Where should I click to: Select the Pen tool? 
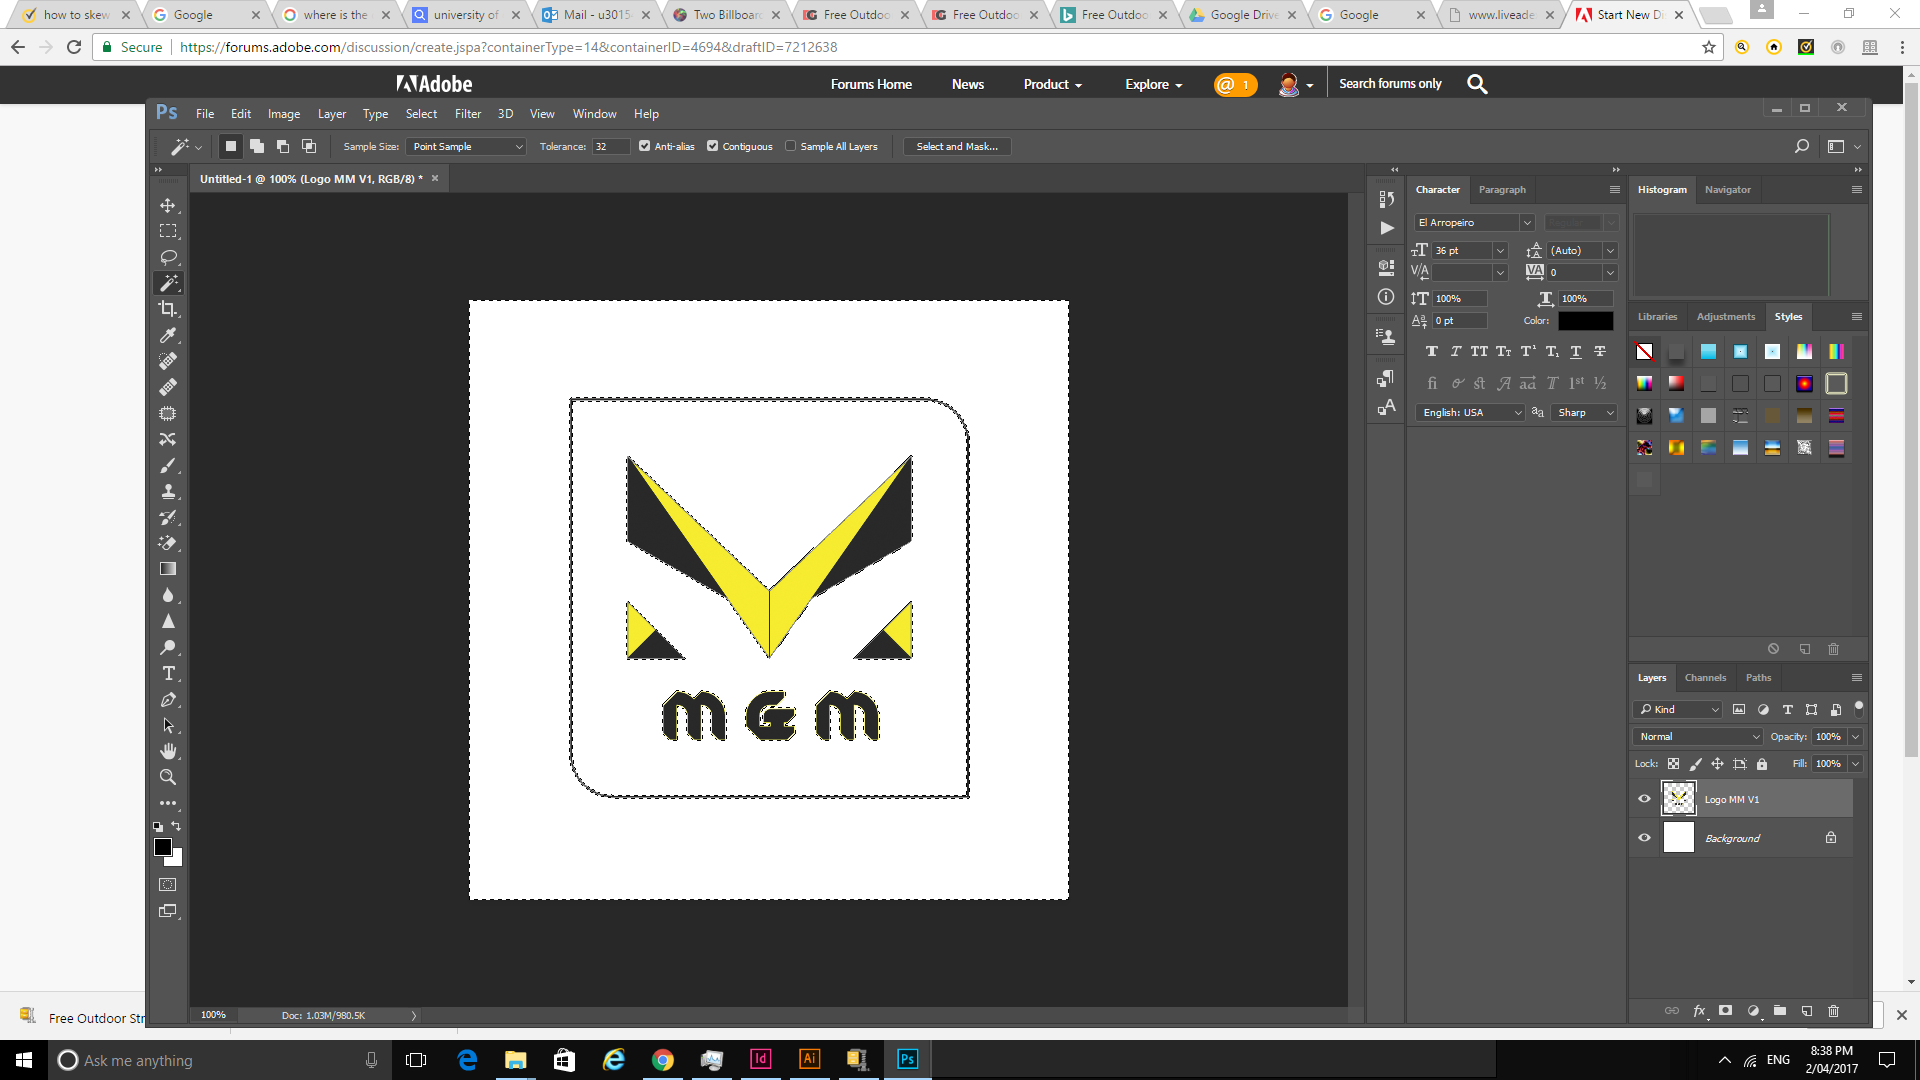tap(168, 700)
